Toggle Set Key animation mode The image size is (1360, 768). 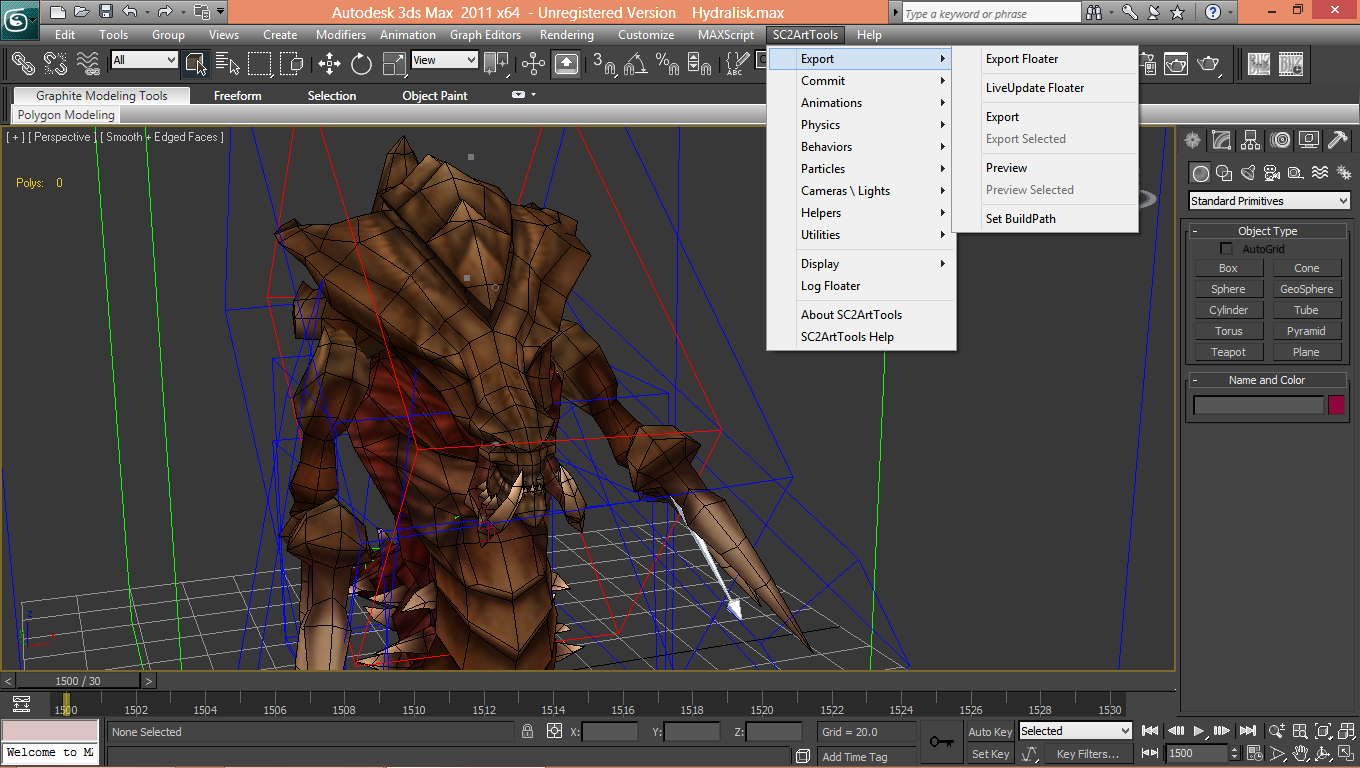tap(990, 754)
